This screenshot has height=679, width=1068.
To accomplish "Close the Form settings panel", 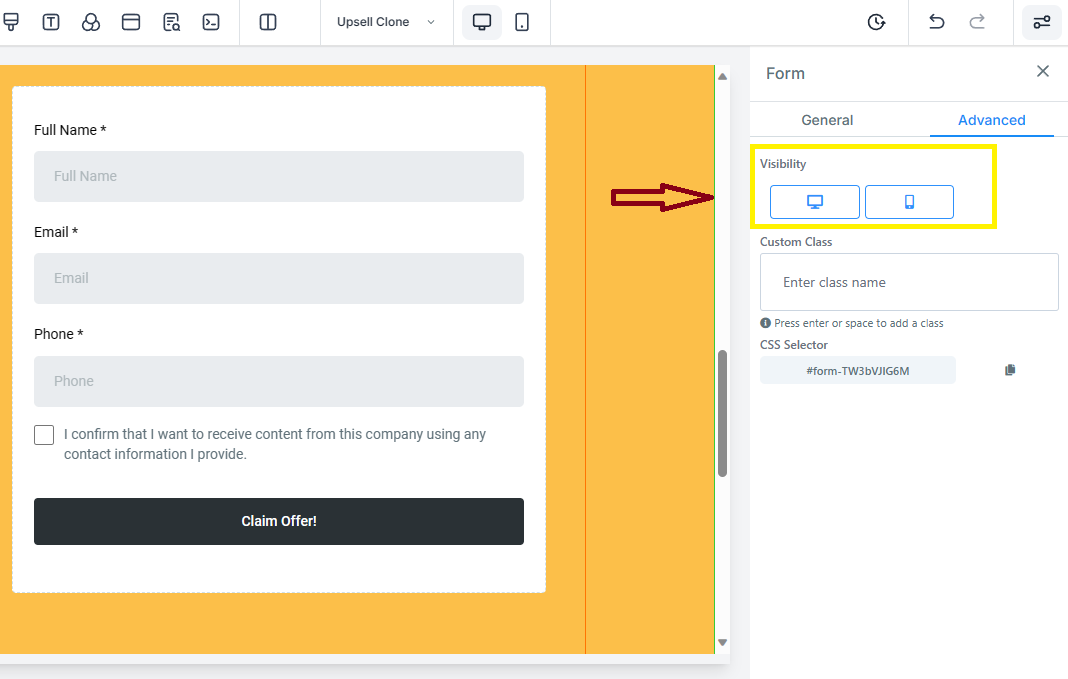I will [1043, 71].
